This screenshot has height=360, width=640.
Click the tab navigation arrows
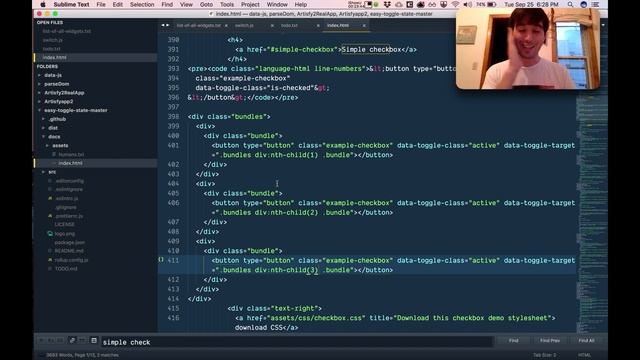(x=165, y=25)
